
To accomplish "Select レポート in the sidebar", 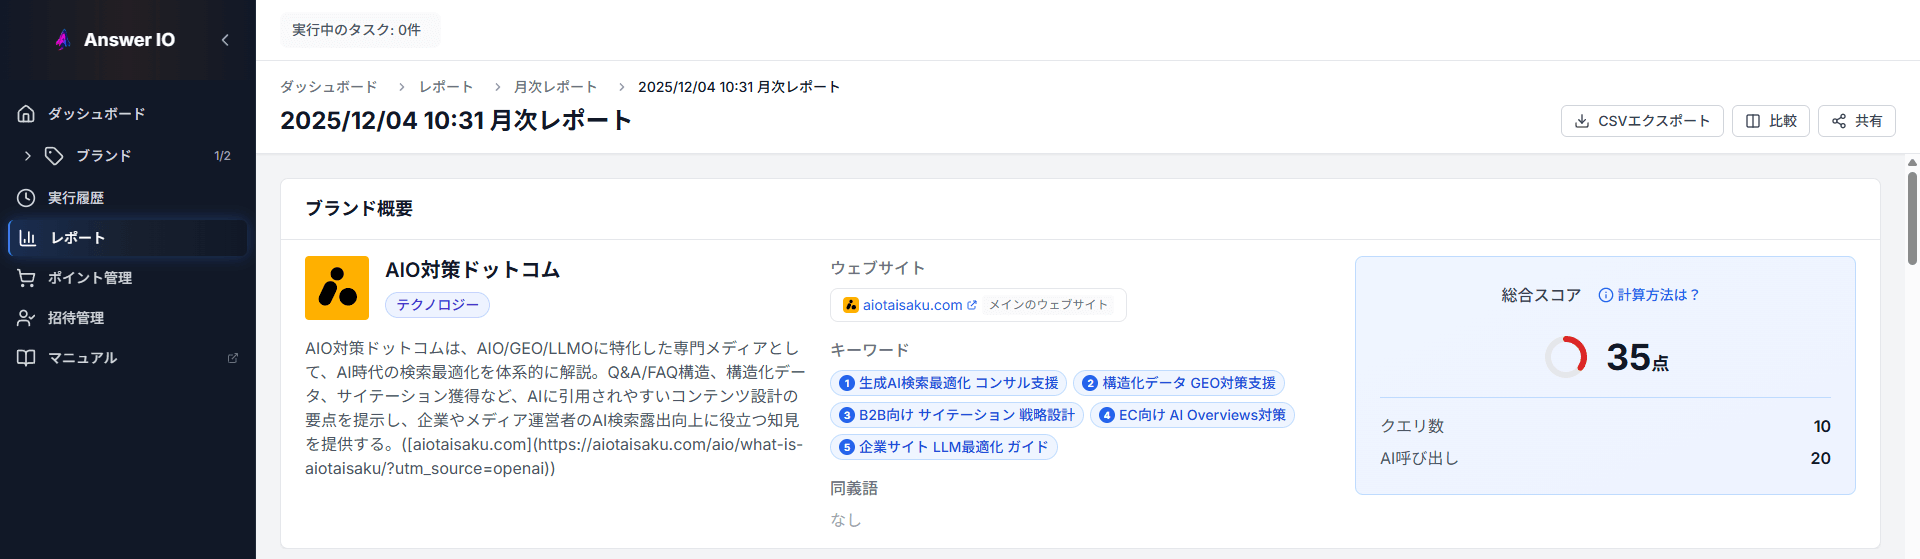I will point(78,238).
